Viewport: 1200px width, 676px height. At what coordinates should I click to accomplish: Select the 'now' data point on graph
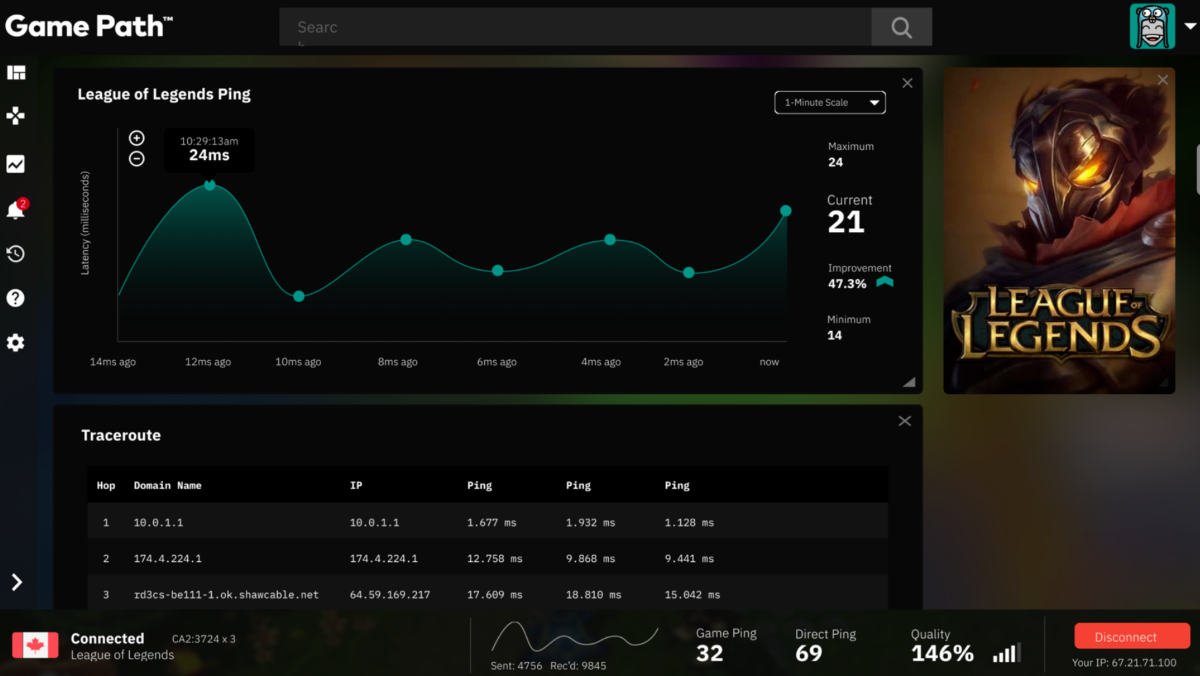point(786,210)
